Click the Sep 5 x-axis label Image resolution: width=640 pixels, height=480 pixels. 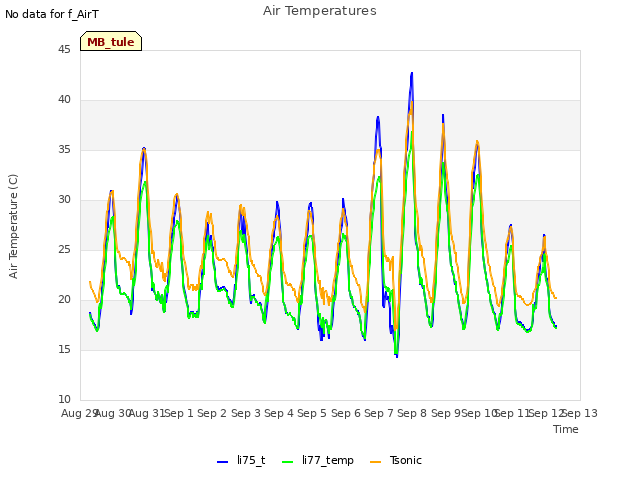312,413
